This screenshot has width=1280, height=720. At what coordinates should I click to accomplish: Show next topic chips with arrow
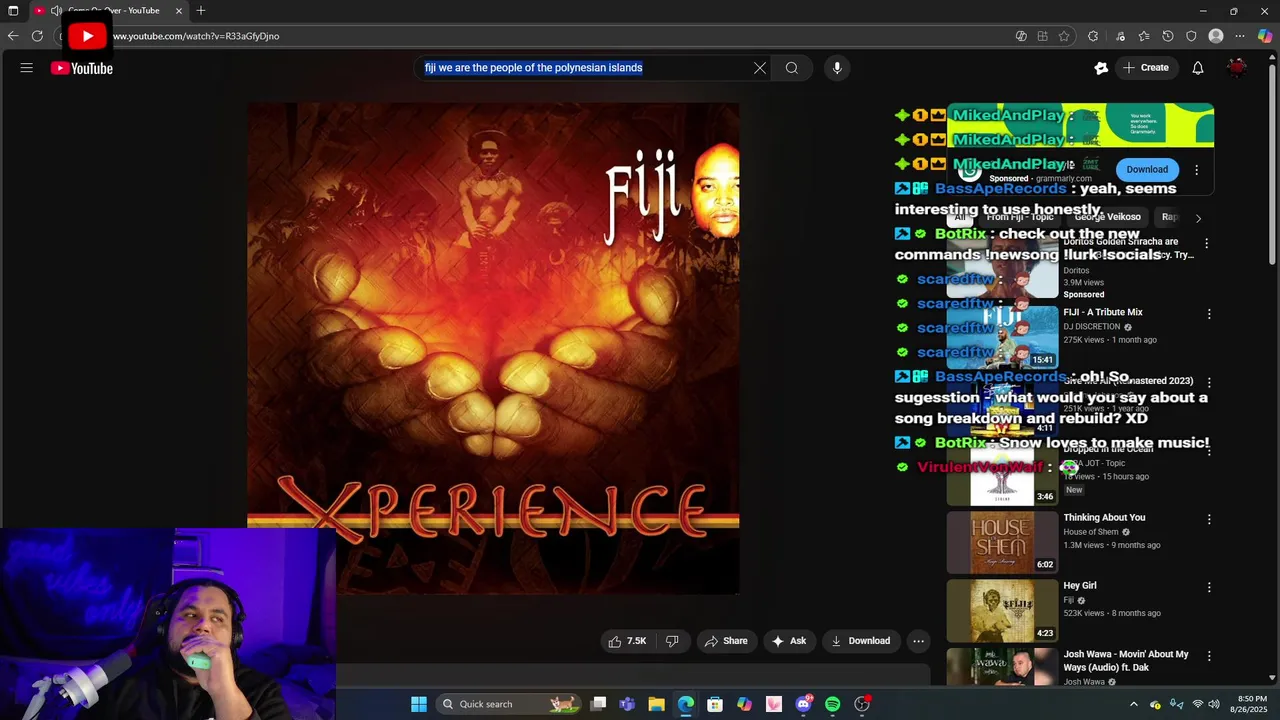tap(1198, 218)
